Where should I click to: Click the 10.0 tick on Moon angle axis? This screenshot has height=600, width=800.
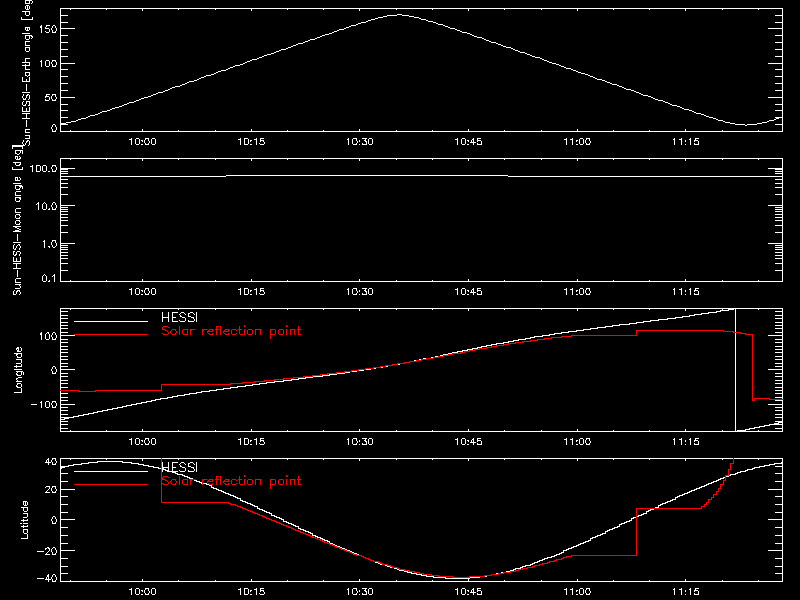pyautogui.click(x=46, y=206)
